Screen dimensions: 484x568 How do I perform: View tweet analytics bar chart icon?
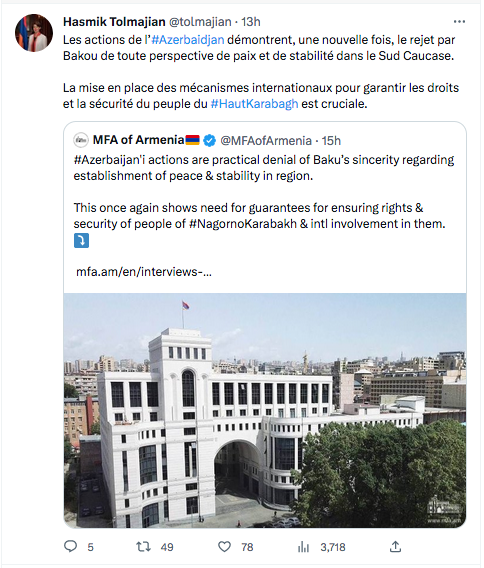pos(303,547)
